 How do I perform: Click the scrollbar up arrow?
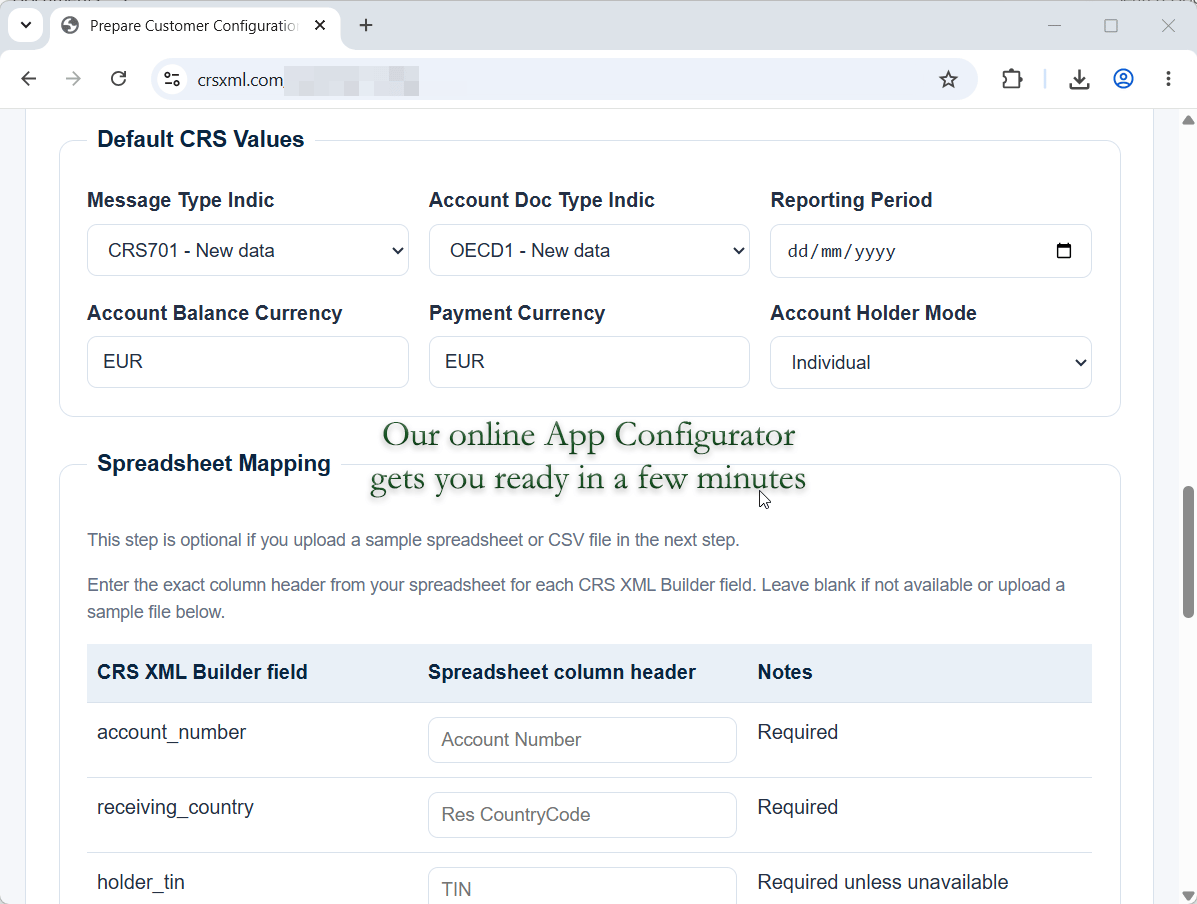coord(1188,120)
